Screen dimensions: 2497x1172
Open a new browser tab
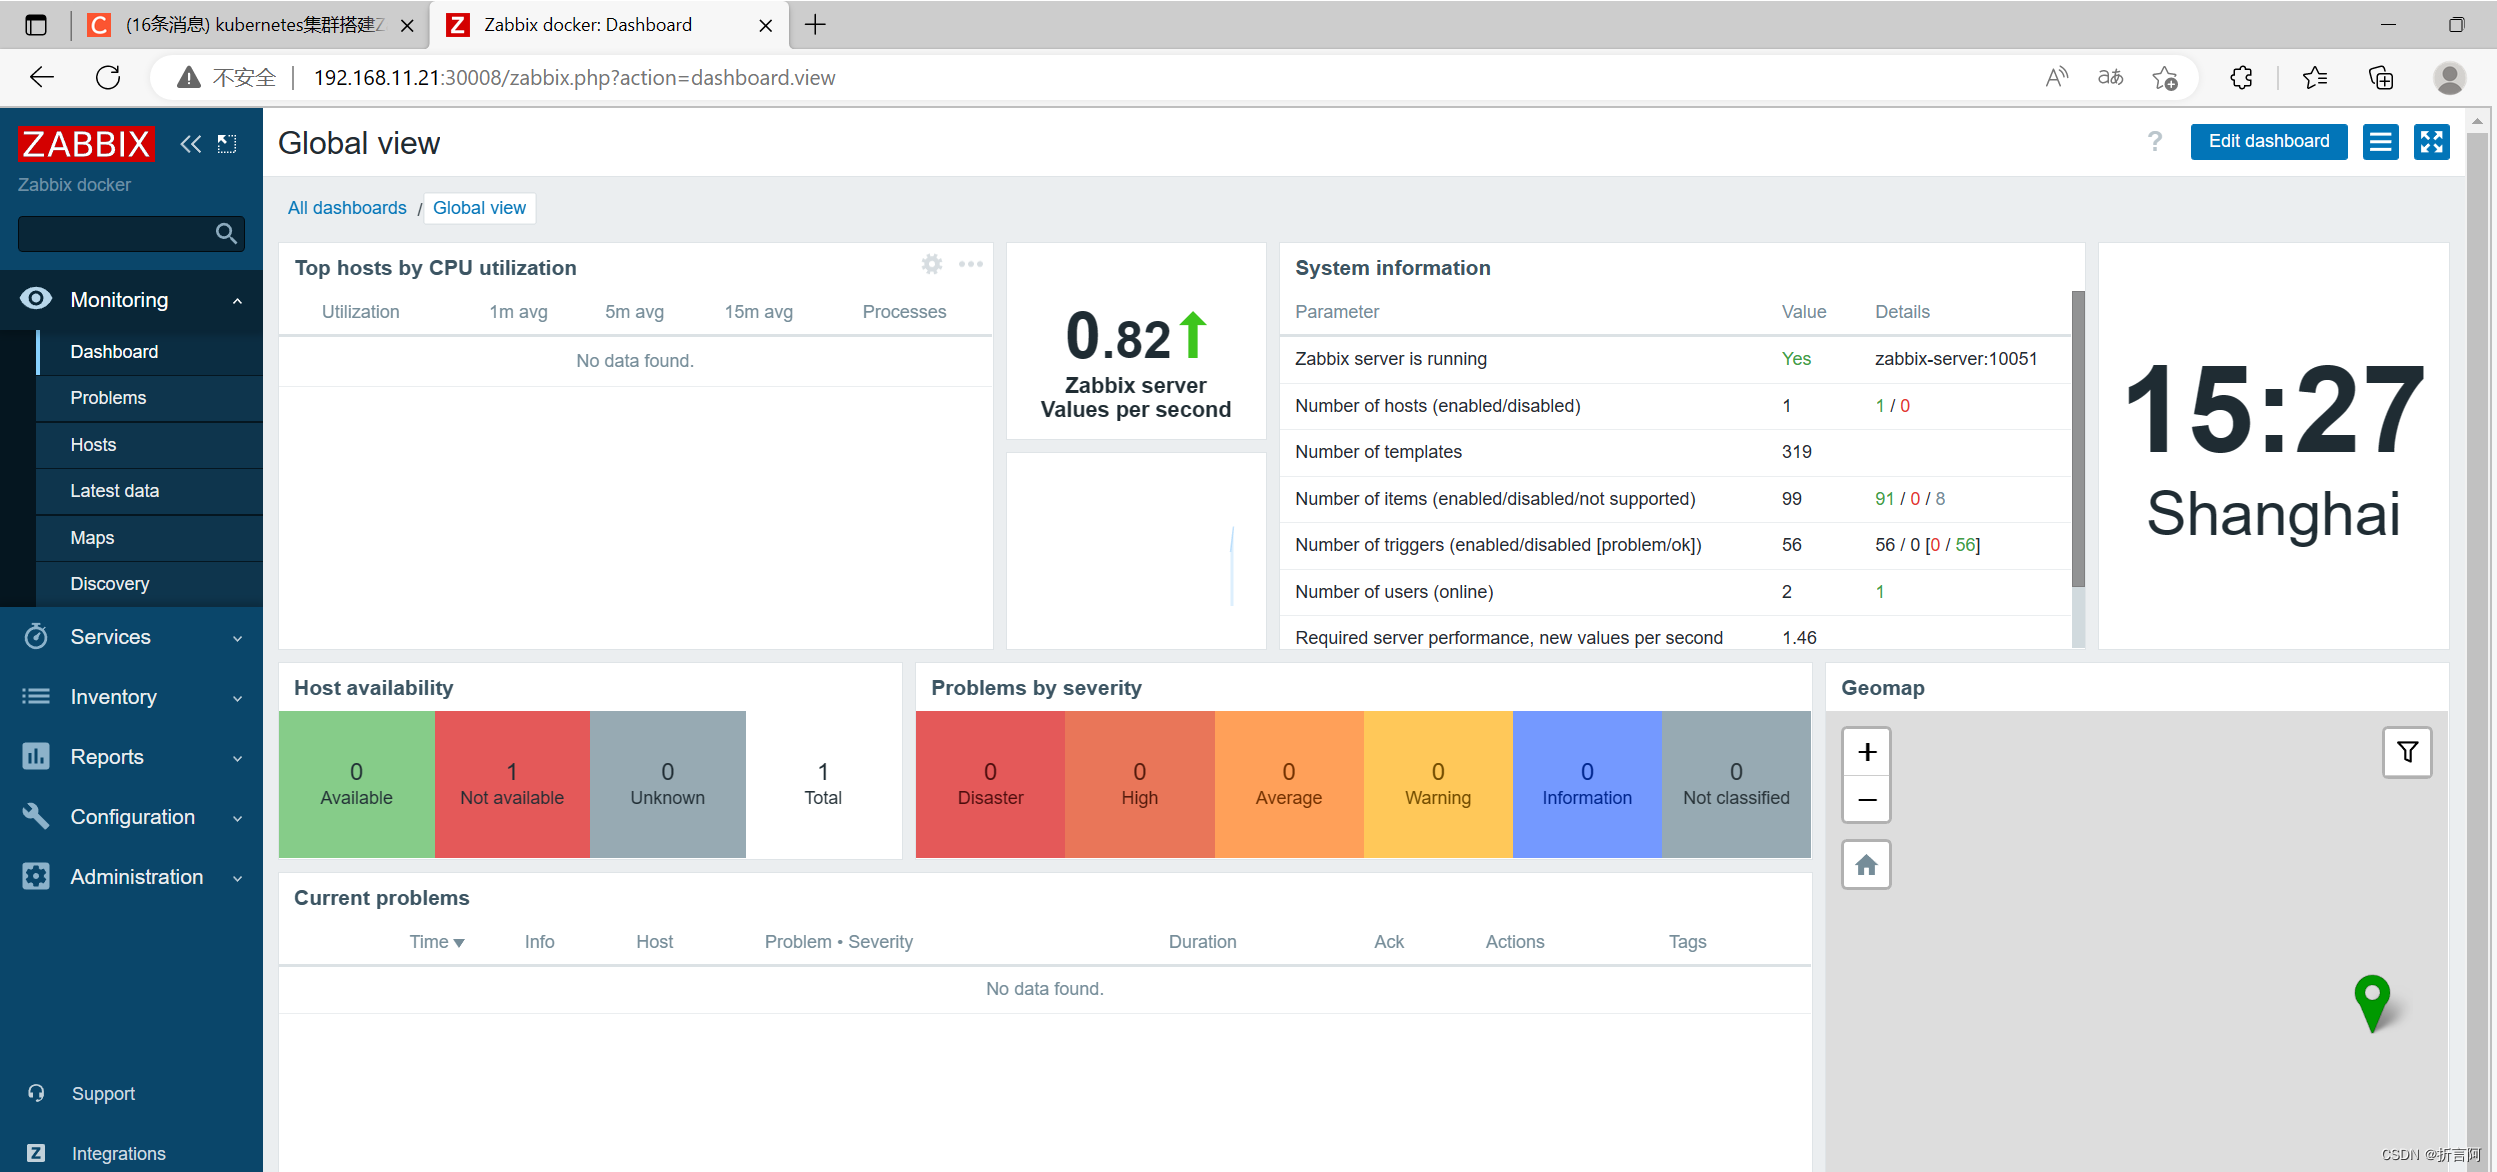point(815,25)
